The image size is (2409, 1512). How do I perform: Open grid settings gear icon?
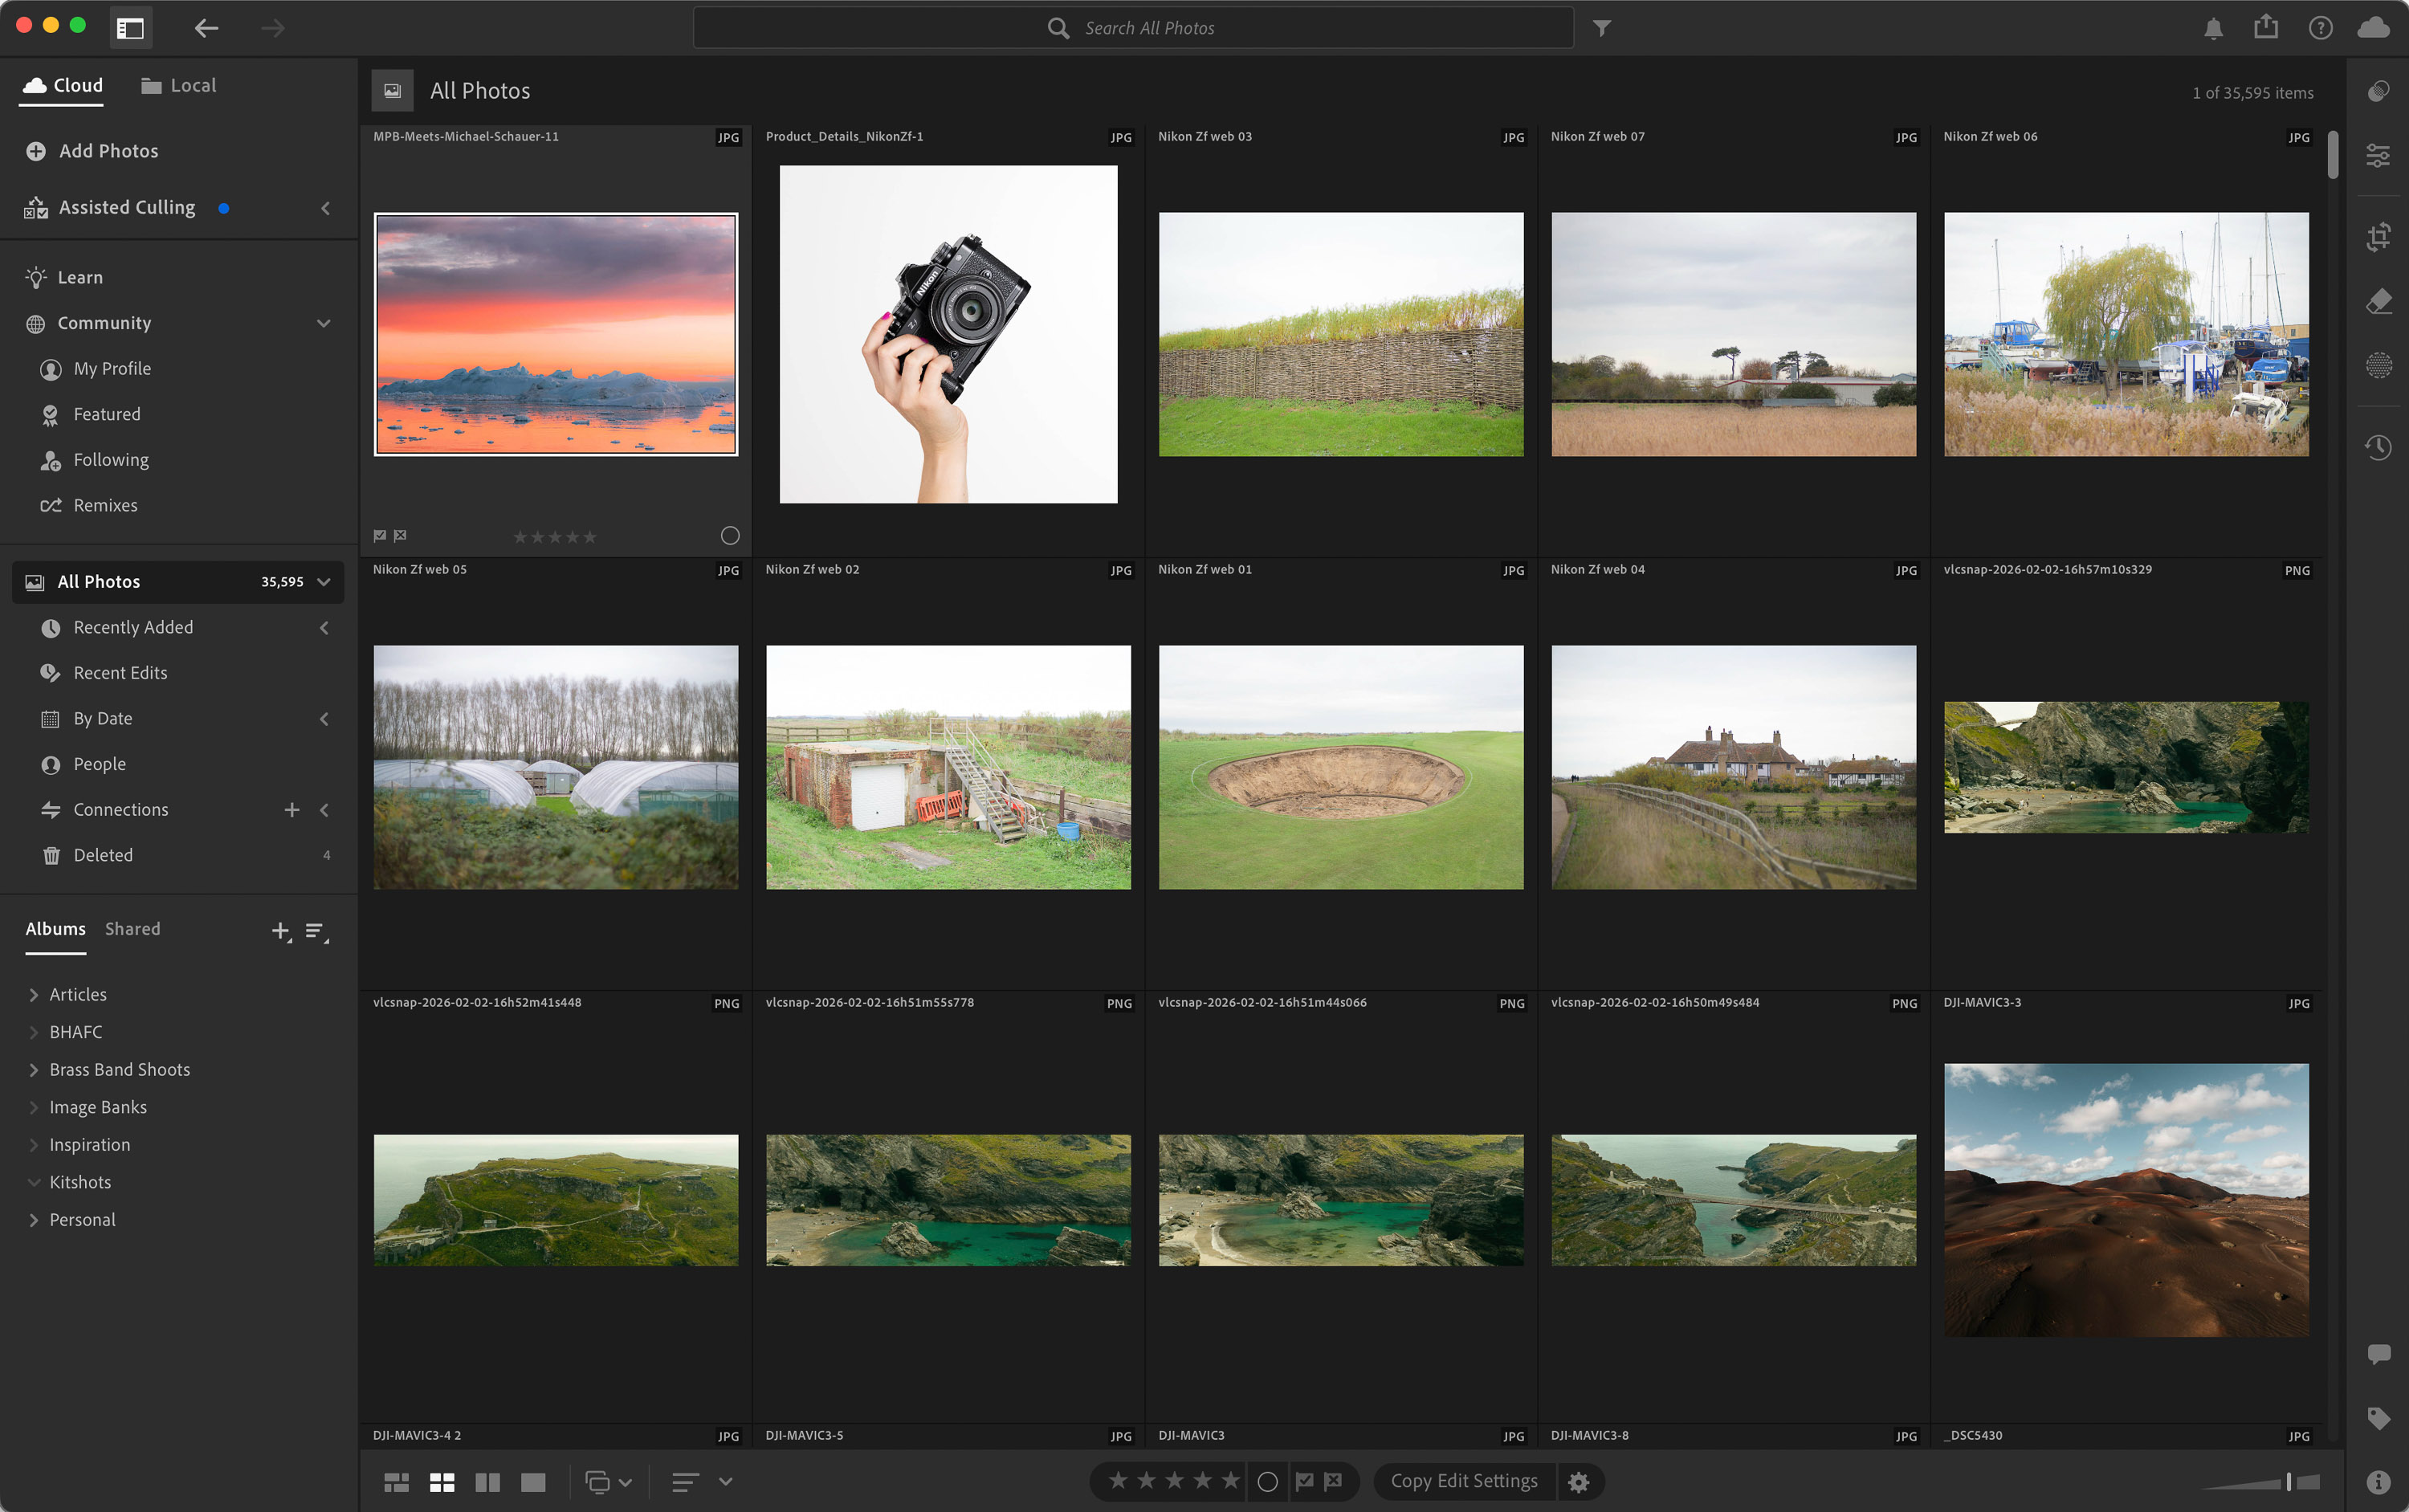pyautogui.click(x=1578, y=1482)
